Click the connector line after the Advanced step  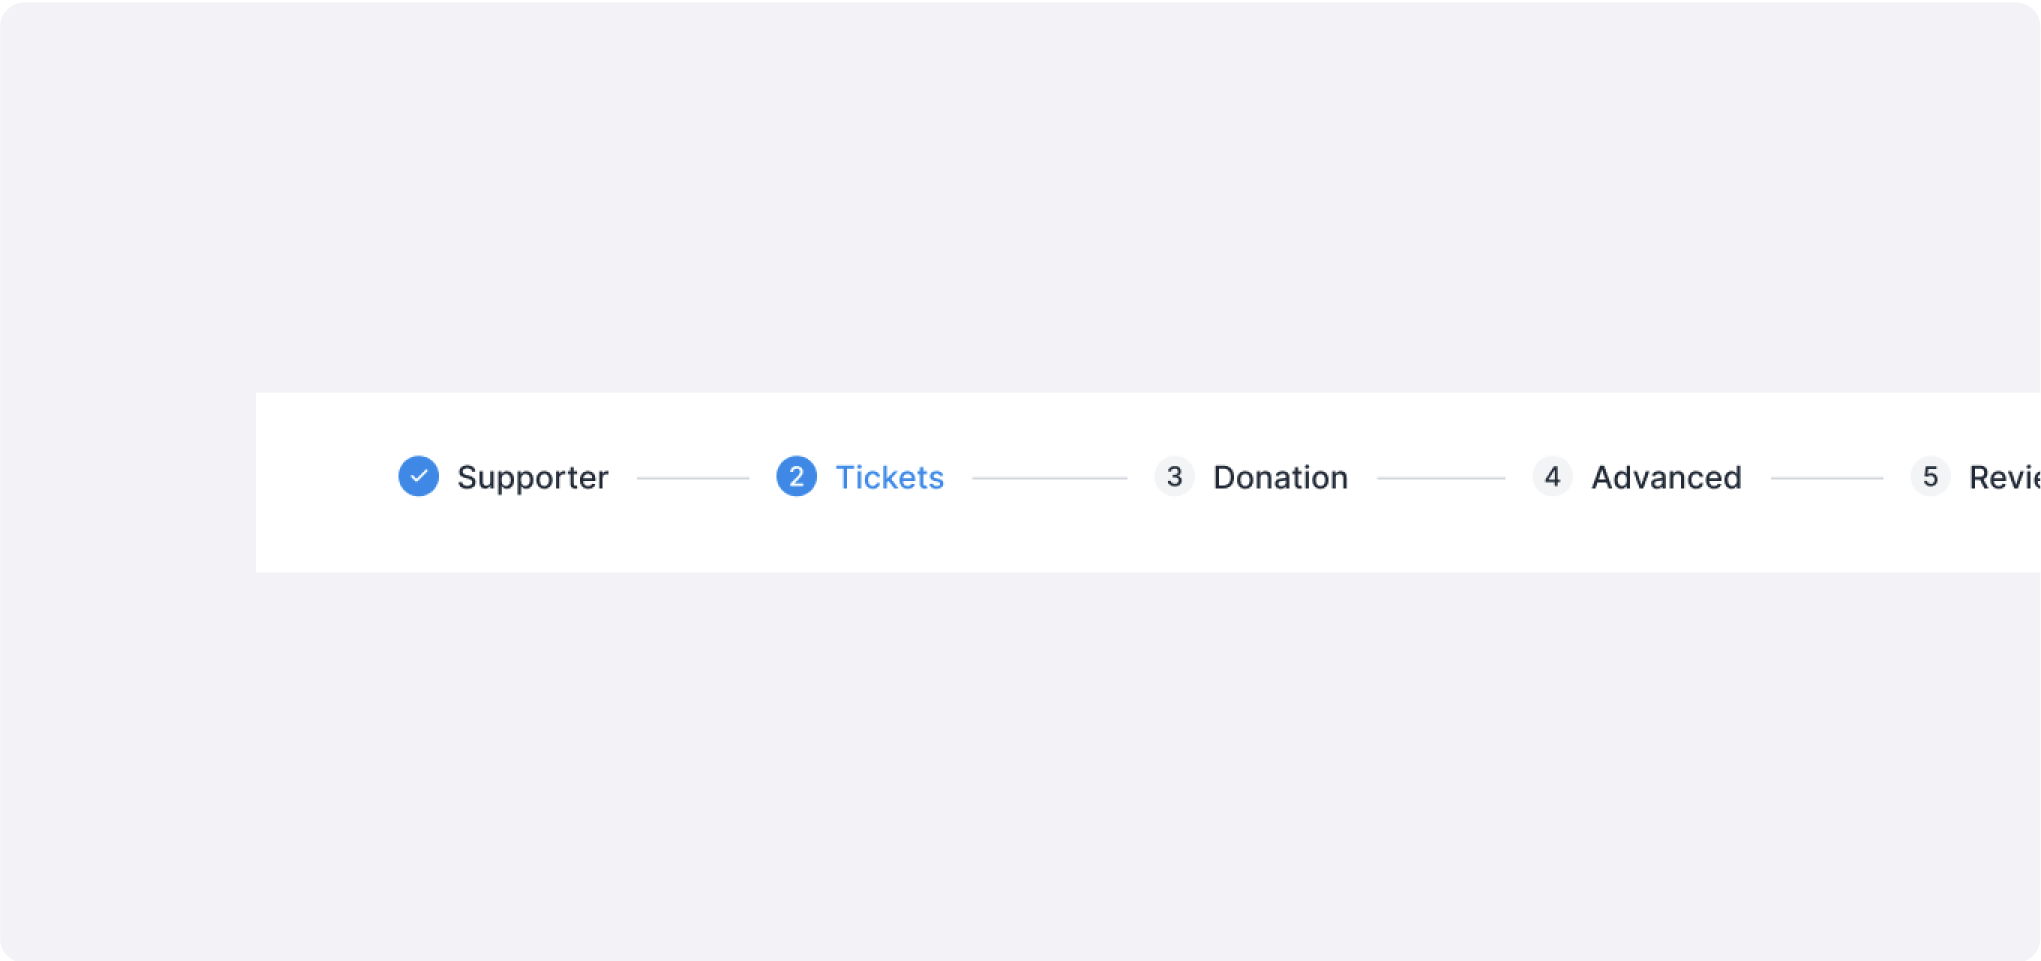[x=1826, y=478]
